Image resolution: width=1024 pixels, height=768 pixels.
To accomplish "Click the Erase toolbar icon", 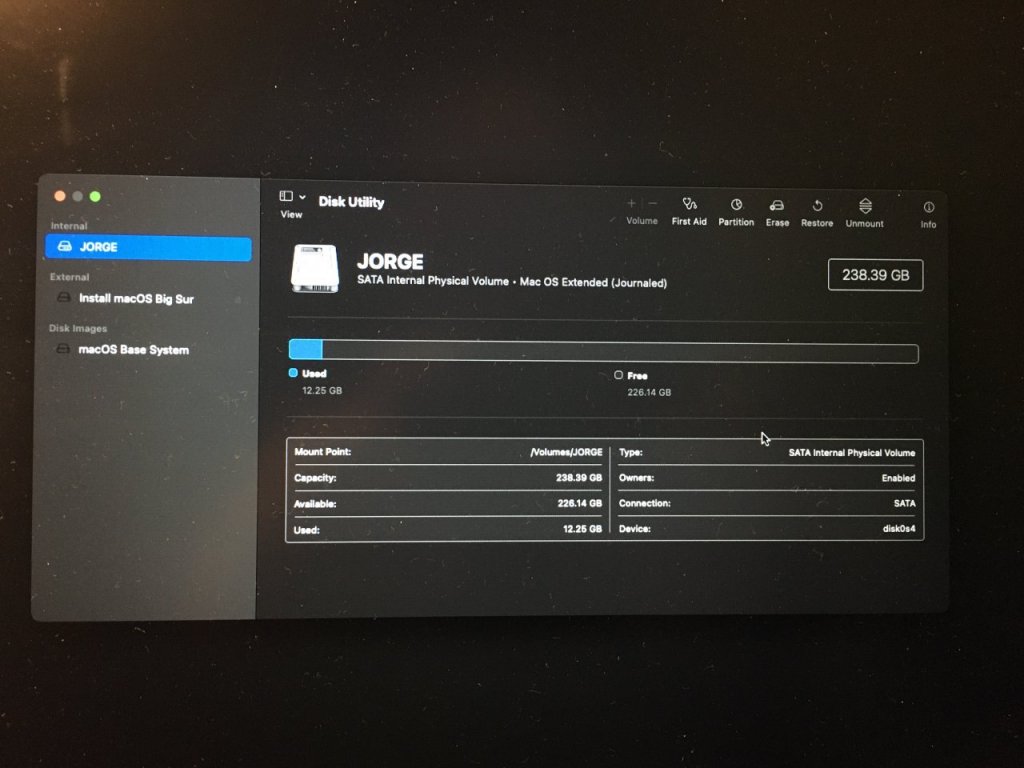I will 777,205.
